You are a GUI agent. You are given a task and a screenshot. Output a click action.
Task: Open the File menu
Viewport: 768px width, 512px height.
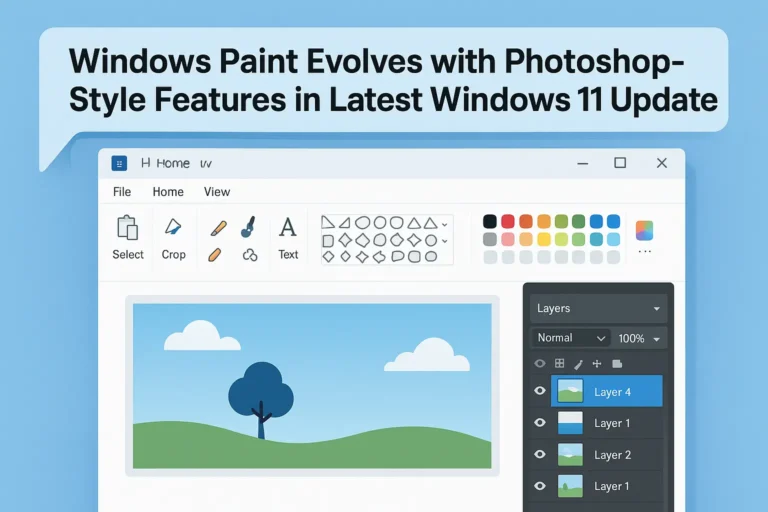pyautogui.click(x=122, y=192)
